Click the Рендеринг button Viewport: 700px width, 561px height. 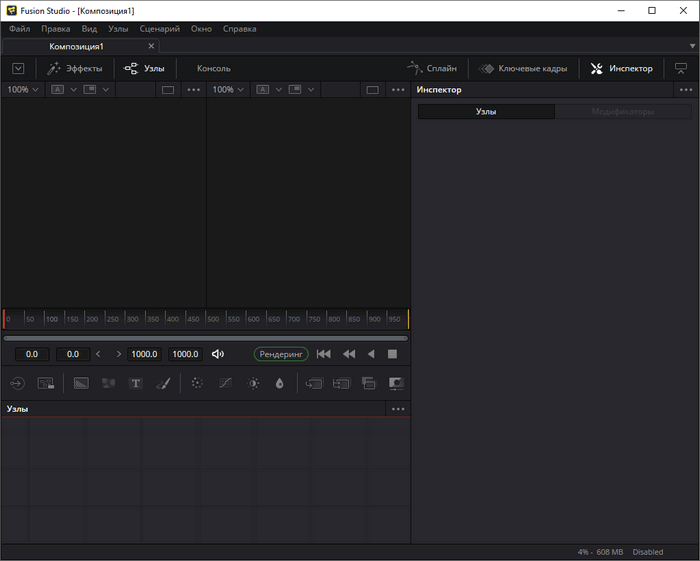281,354
